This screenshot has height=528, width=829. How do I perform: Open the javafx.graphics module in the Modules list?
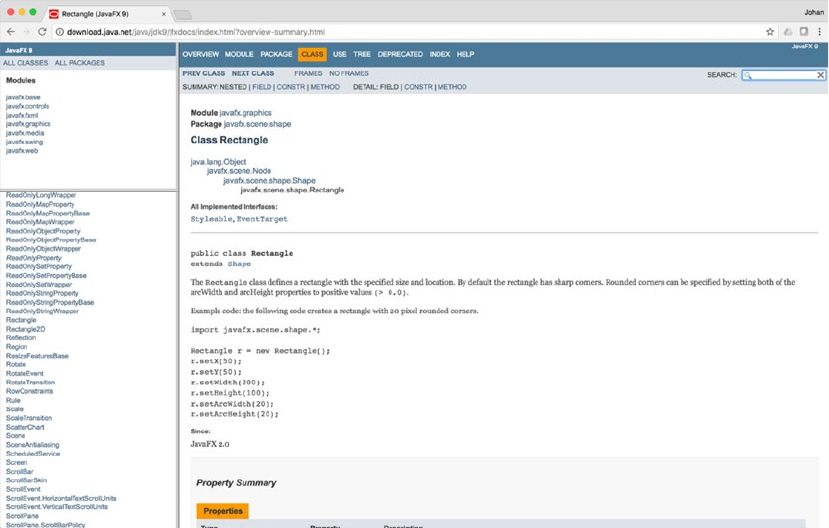click(x=28, y=124)
